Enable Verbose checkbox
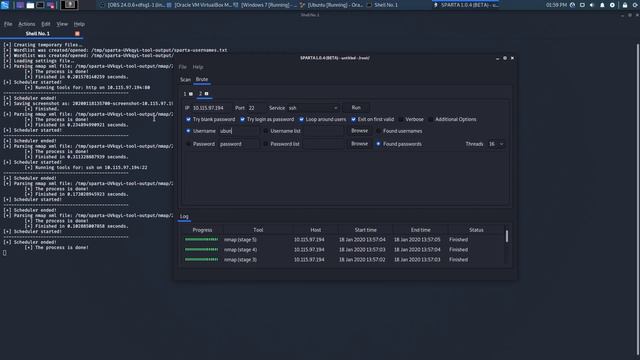Screen dimensions: 640x360 coord(401,120)
